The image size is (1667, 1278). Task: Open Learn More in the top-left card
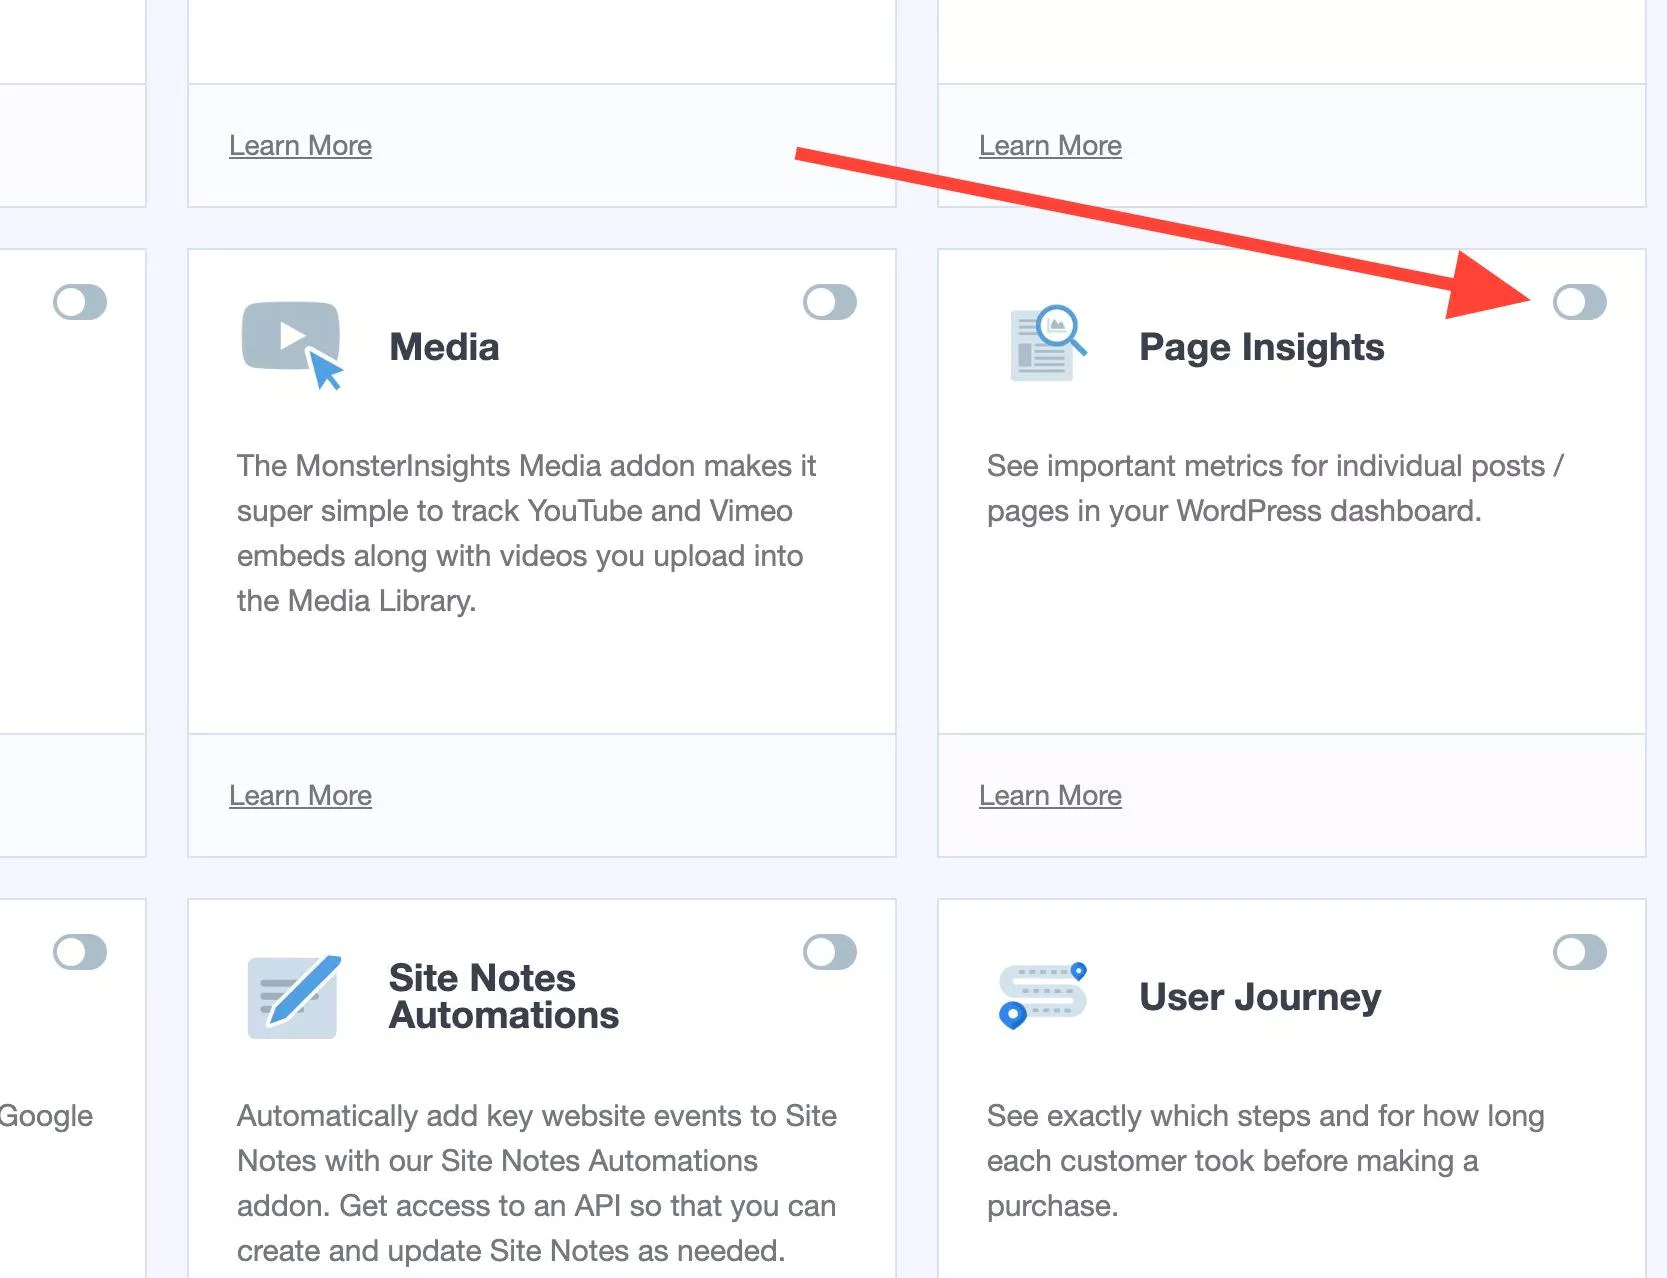point(300,145)
